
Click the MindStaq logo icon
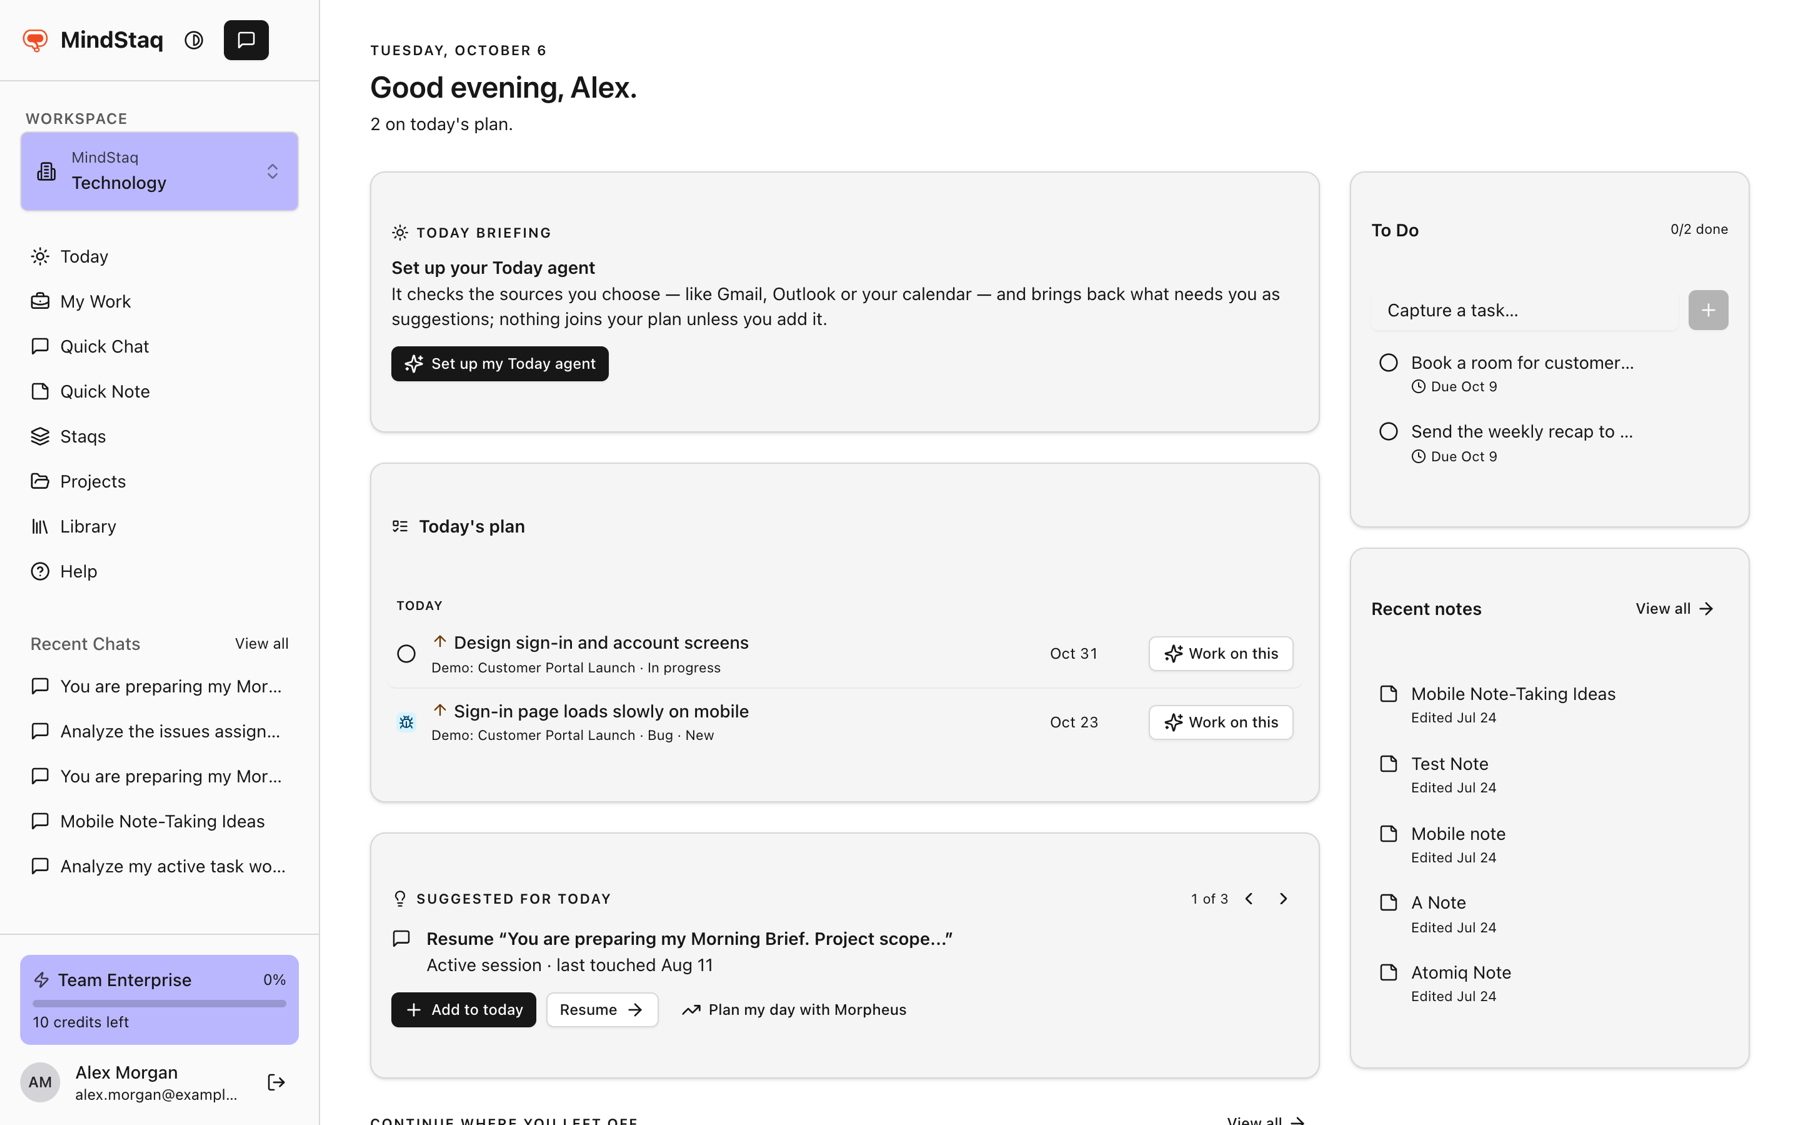click(35, 40)
